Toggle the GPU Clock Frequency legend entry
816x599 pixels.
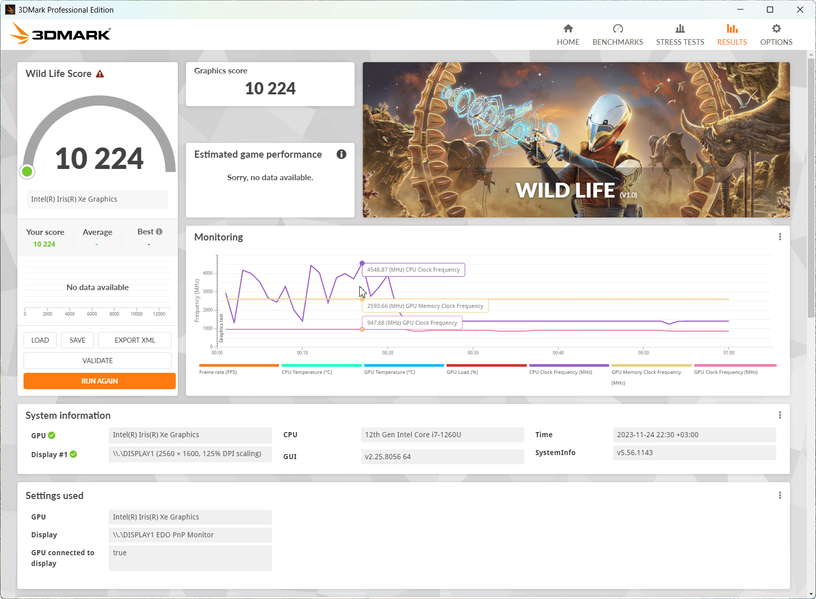[x=735, y=369]
